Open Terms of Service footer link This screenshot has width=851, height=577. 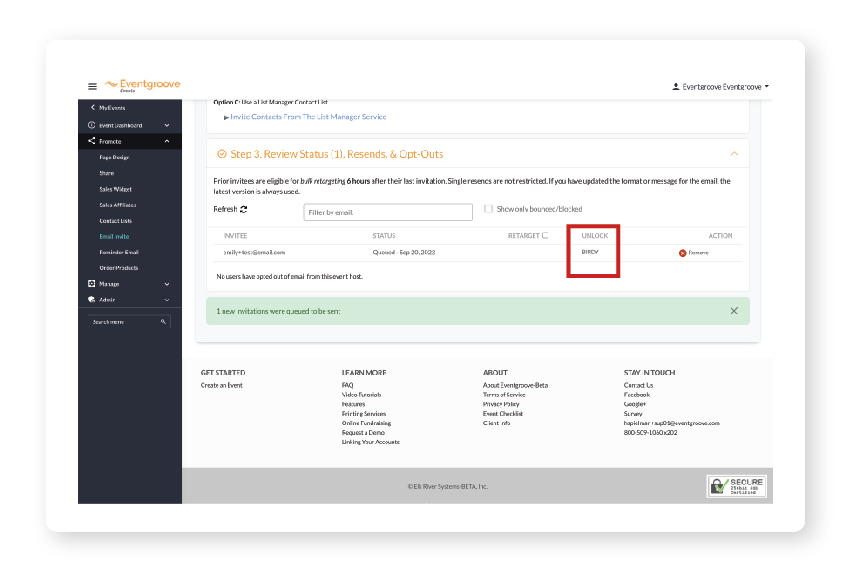[x=504, y=395]
